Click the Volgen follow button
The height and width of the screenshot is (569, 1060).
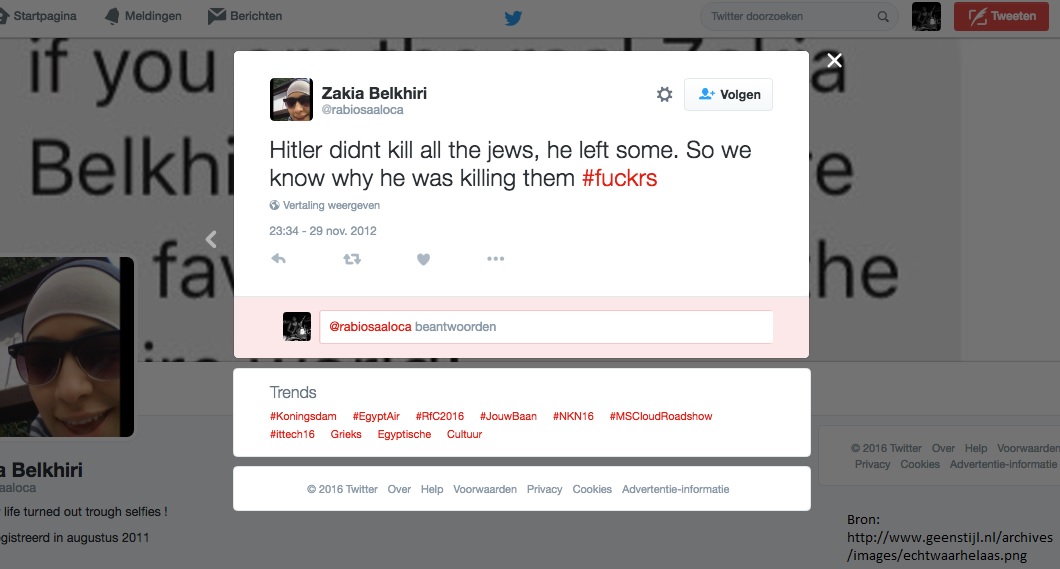point(728,95)
